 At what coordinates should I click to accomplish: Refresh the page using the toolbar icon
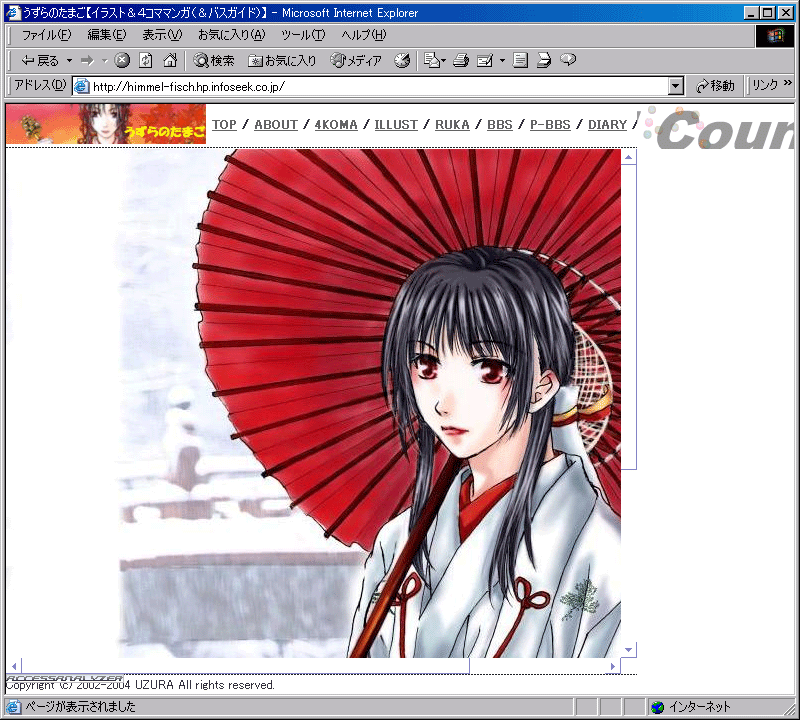pyautogui.click(x=146, y=61)
